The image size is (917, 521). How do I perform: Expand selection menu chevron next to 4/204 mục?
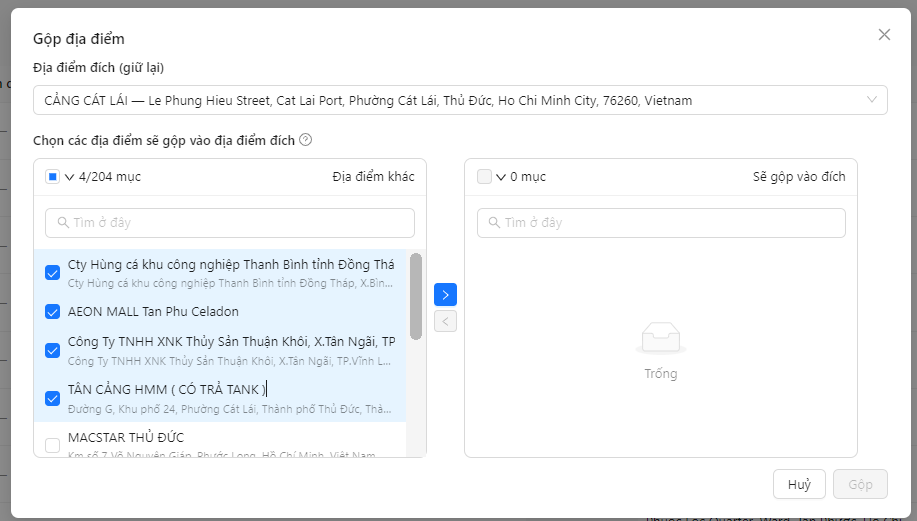(x=70, y=177)
